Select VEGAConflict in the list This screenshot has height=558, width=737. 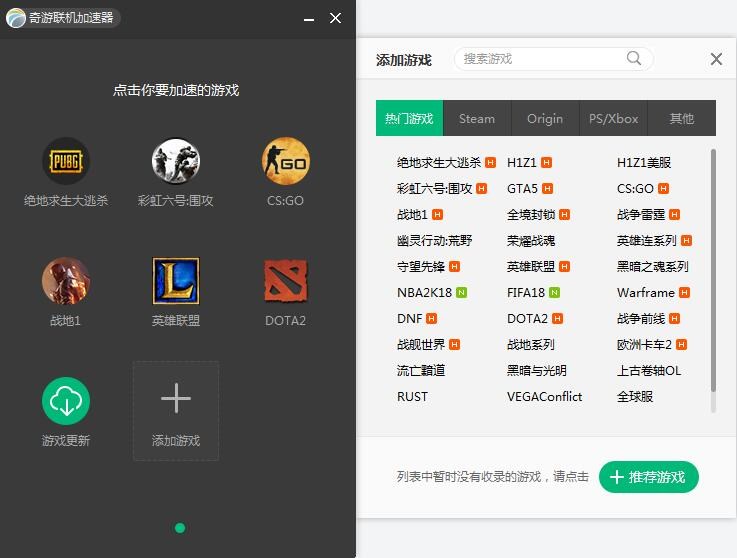544,397
